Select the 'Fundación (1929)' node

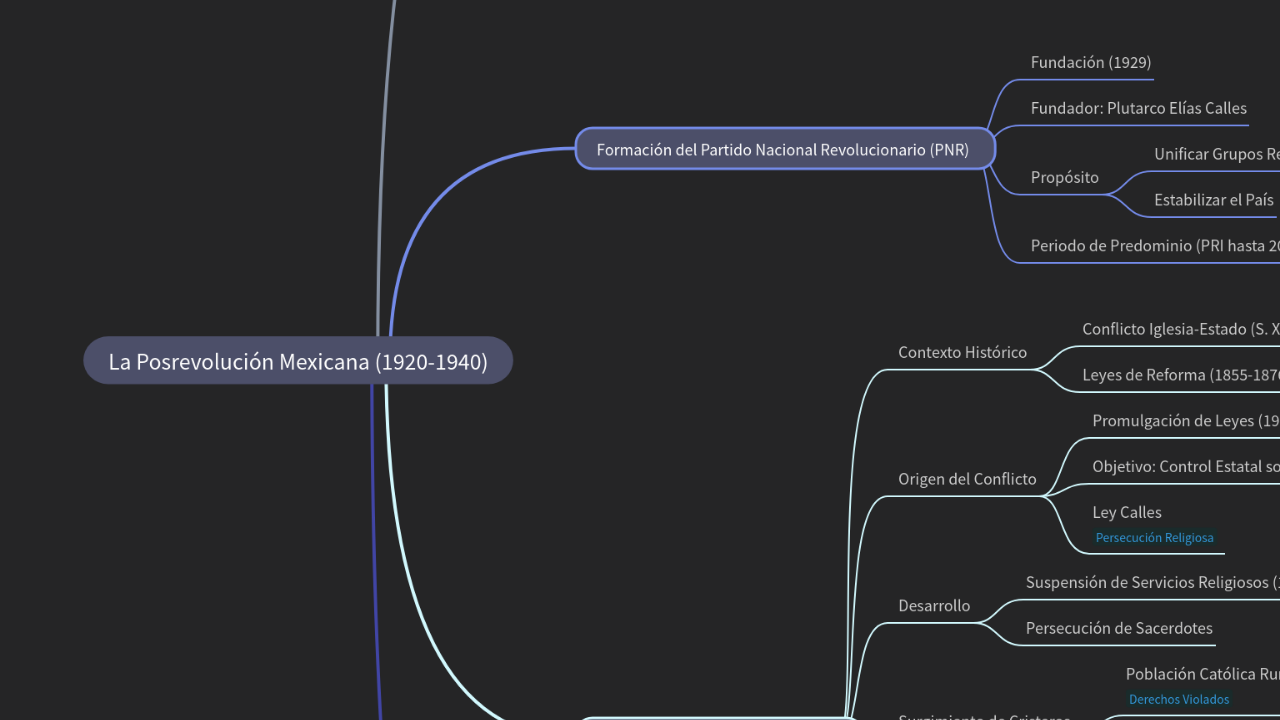1090,62
